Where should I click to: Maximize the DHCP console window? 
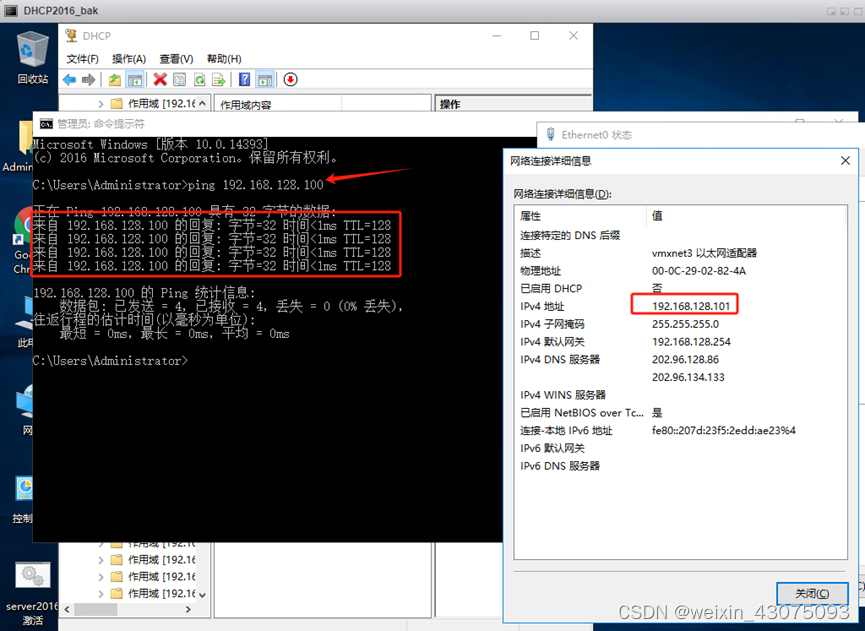click(535, 36)
